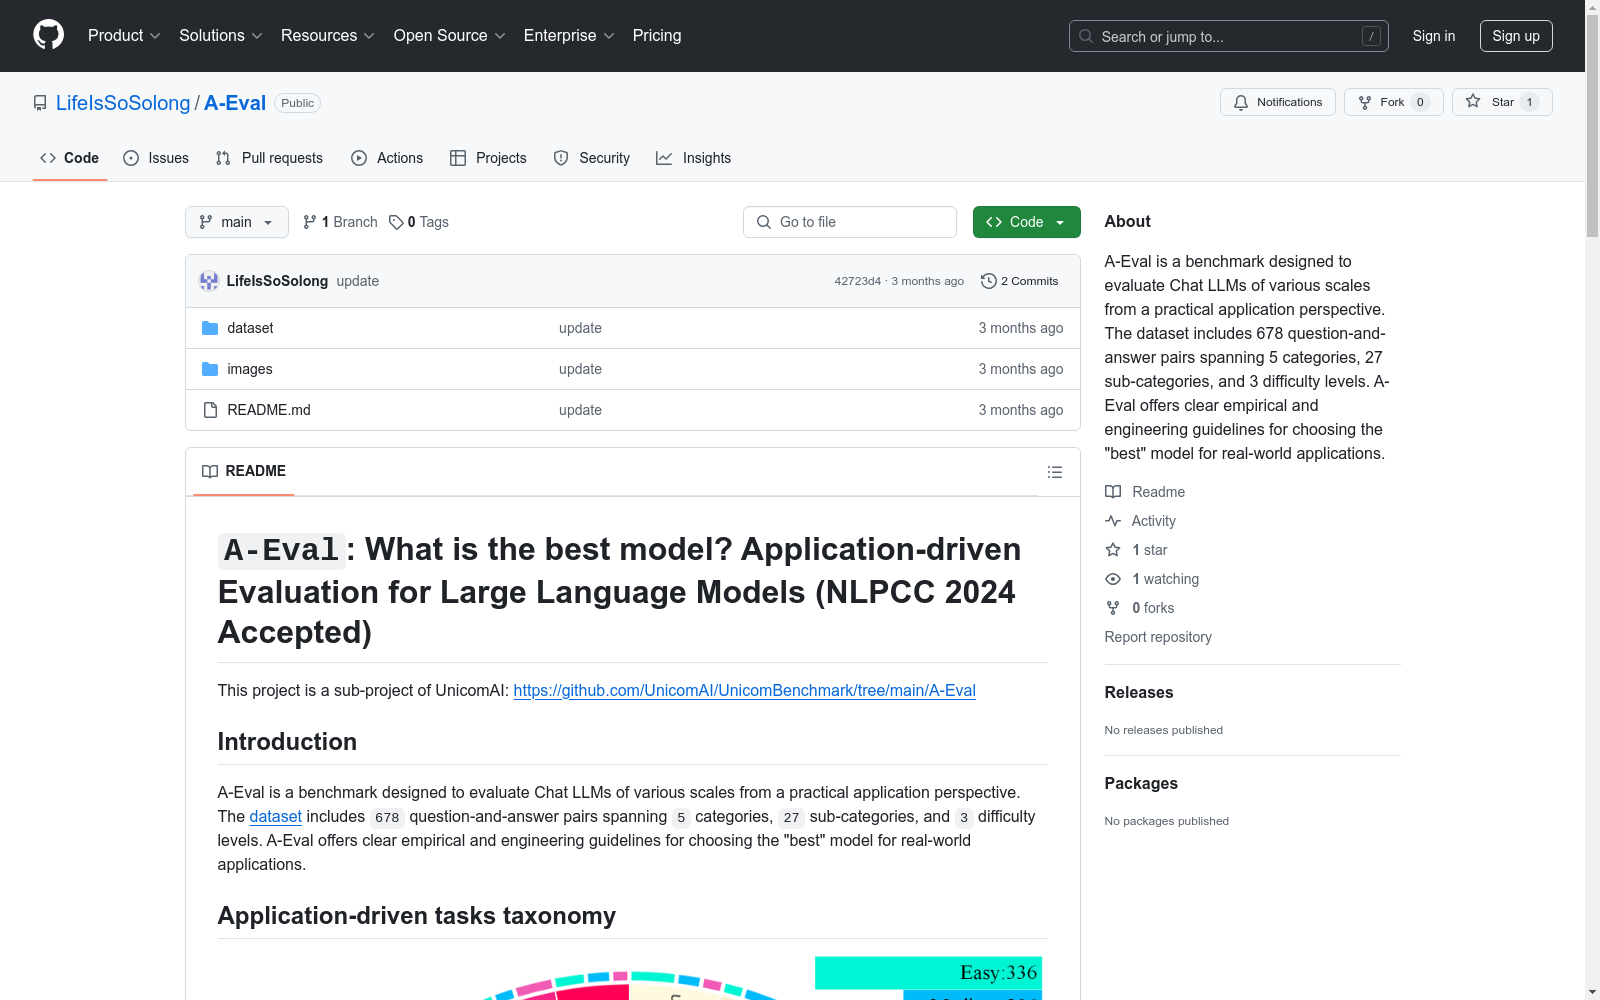Click the Star icon

[1473, 101]
